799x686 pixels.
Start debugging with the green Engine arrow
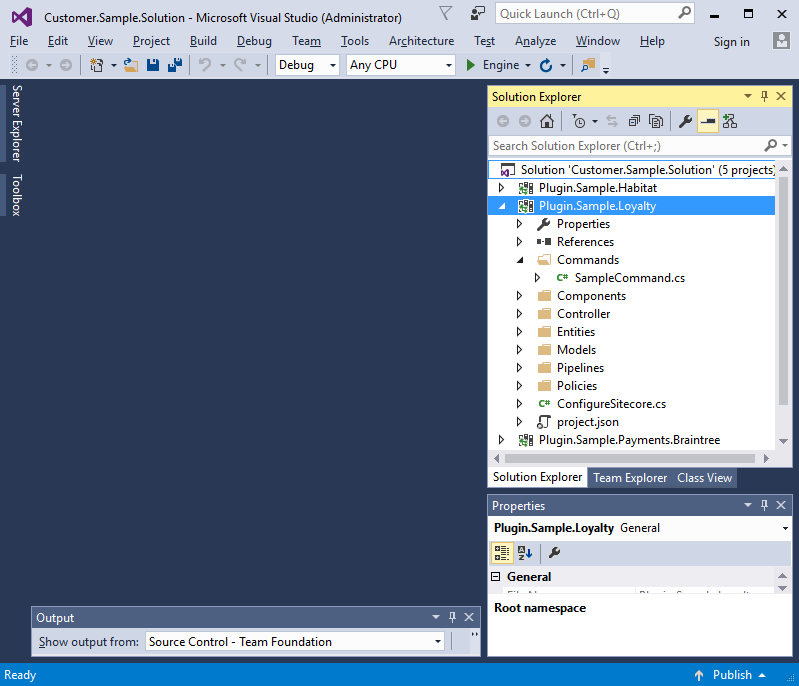click(470, 65)
